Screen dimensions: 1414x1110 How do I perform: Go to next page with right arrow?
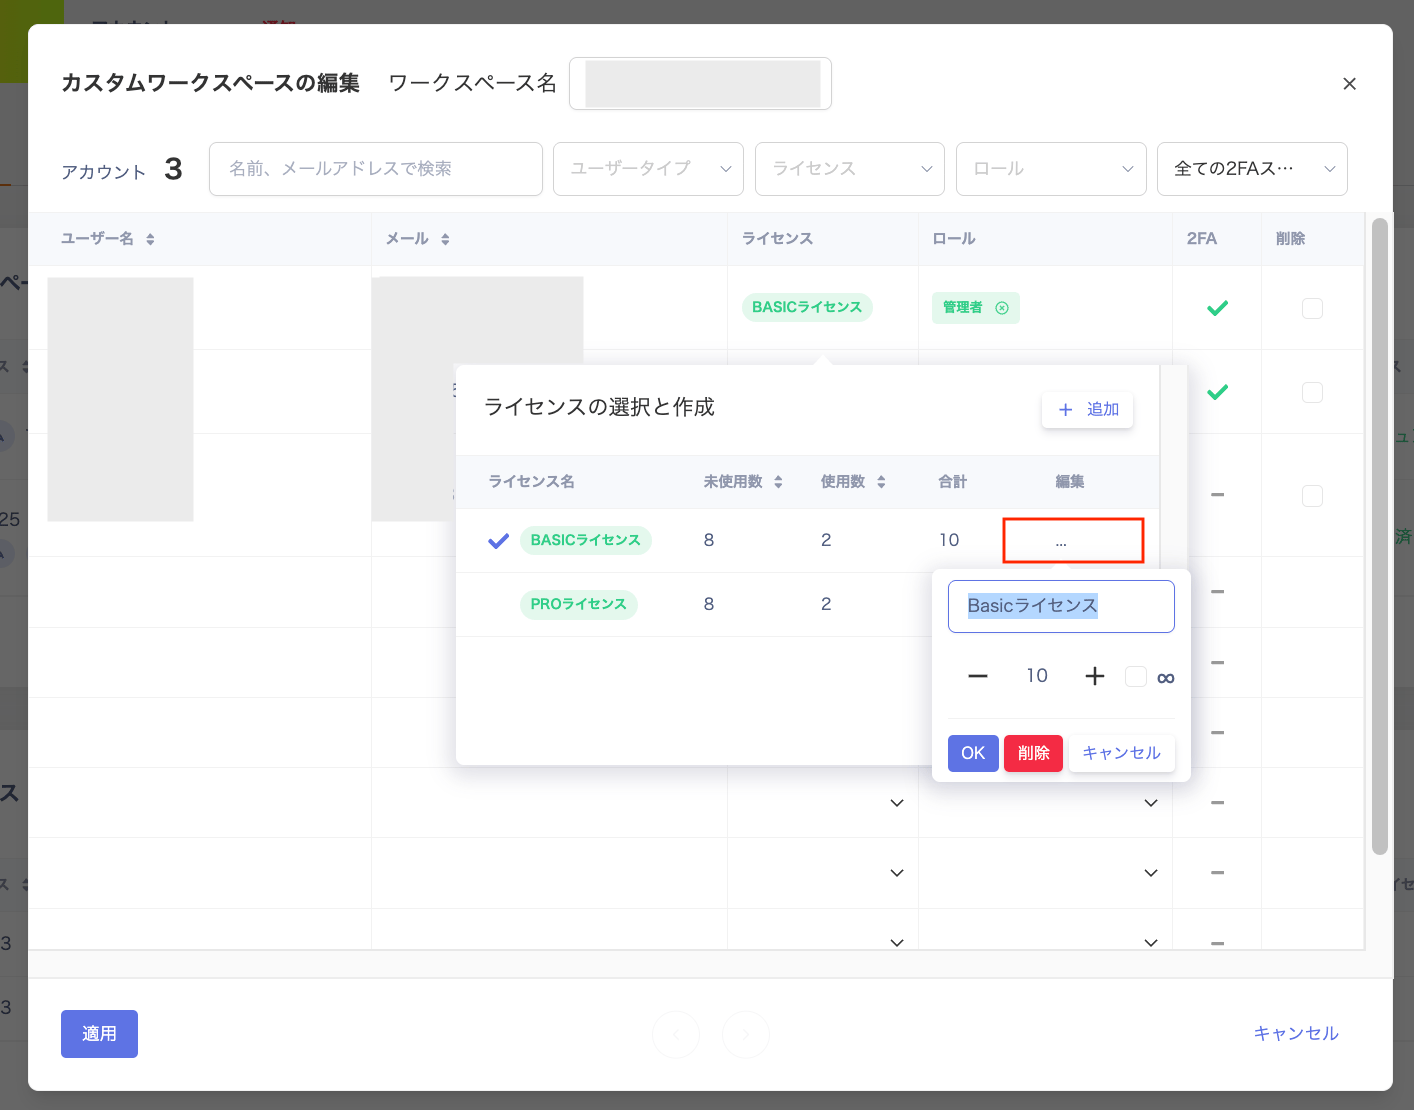pyautogui.click(x=746, y=1035)
